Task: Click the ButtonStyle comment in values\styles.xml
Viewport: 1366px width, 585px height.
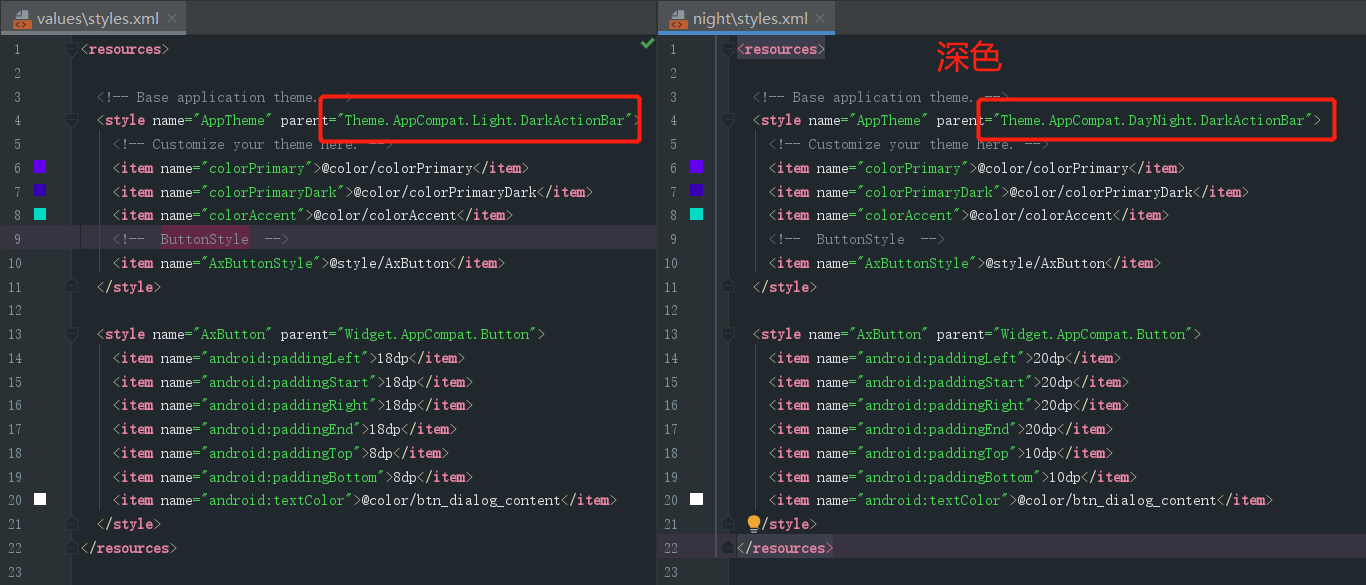Action: click(201, 239)
